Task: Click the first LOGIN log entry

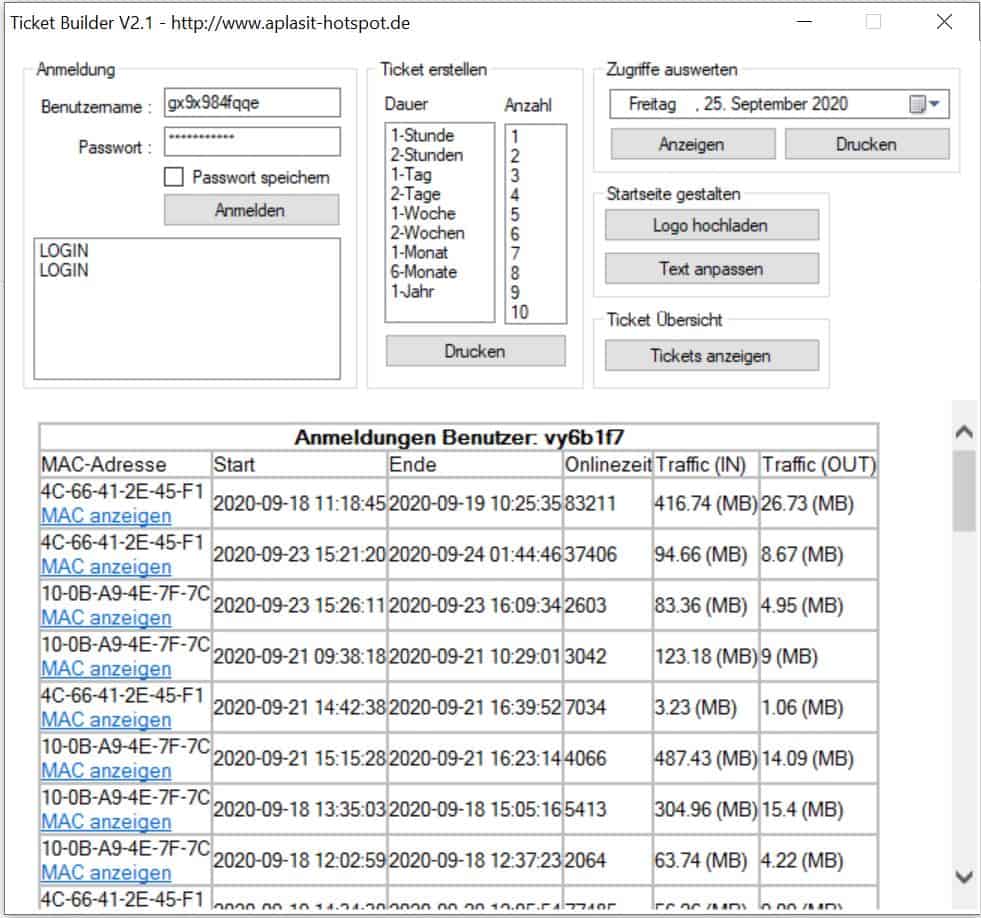Action: [64, 250]
